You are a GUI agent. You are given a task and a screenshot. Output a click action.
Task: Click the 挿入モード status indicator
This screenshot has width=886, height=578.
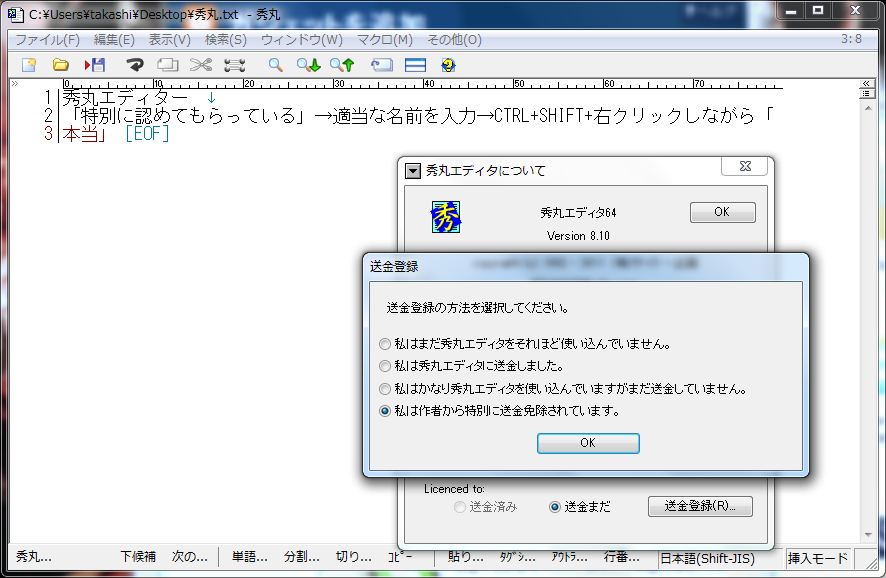pyautogui.click(x=818, y=559)
